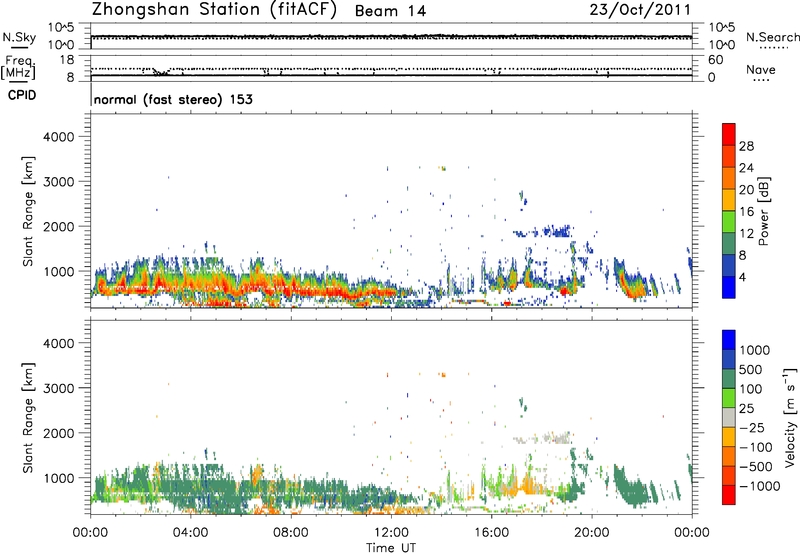Click the 'Nave' legend label
The height and width of the screenshot is (554, 800).
coord(761,70)
